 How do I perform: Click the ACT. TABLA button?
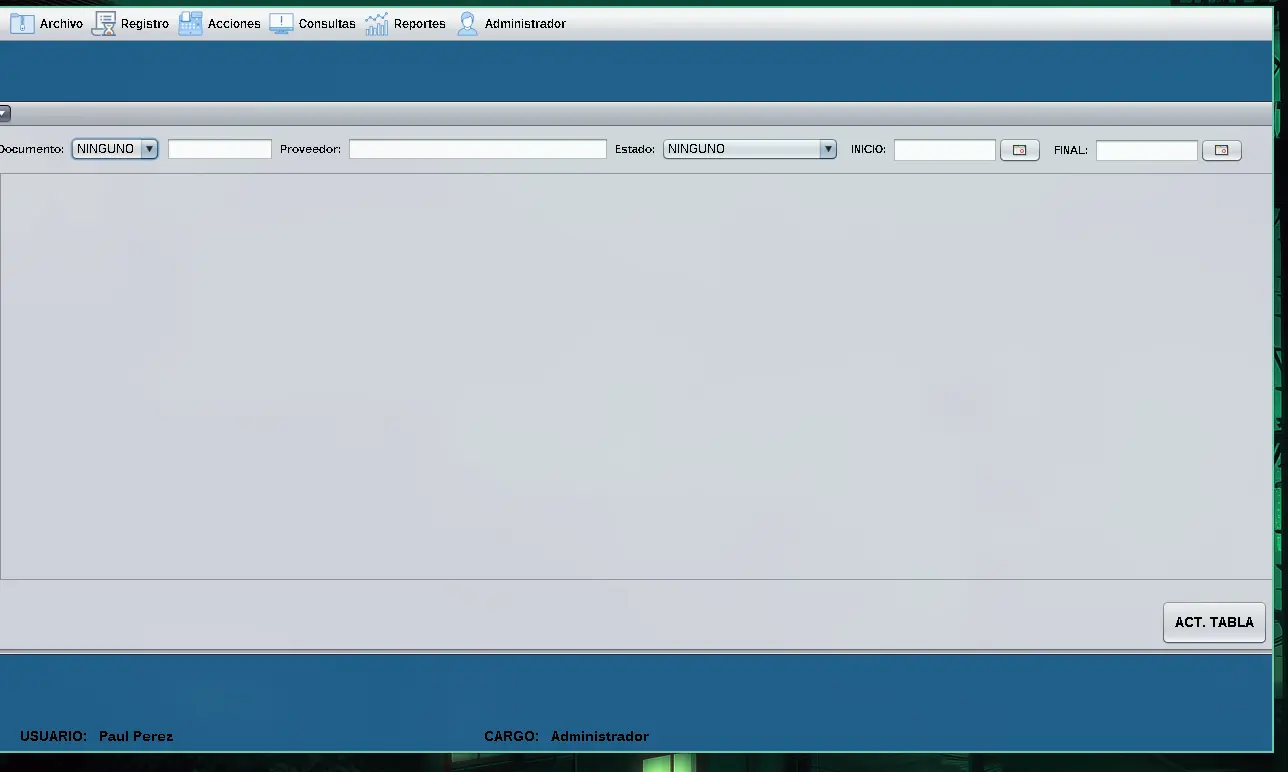point(1214,622)
